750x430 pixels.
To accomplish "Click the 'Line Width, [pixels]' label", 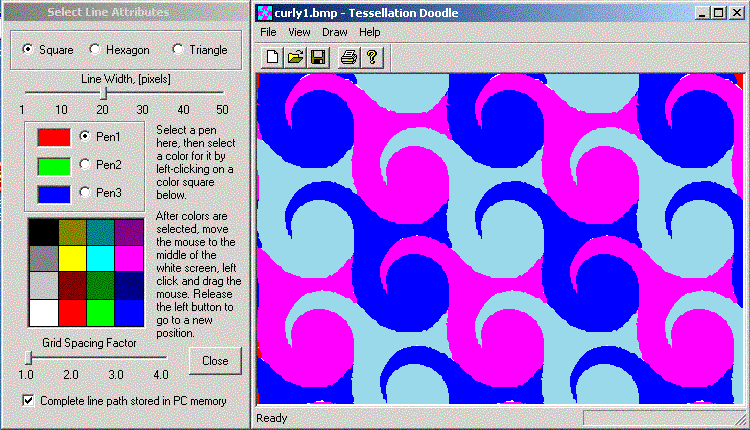I will [126, 79].
